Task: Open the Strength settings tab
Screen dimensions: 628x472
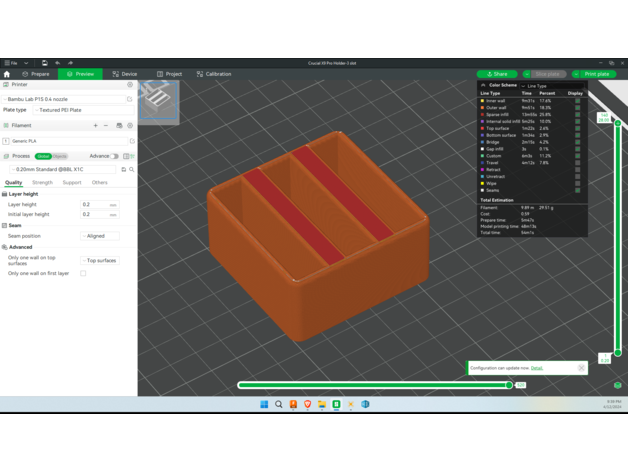Action: click(x=42, y=183)
